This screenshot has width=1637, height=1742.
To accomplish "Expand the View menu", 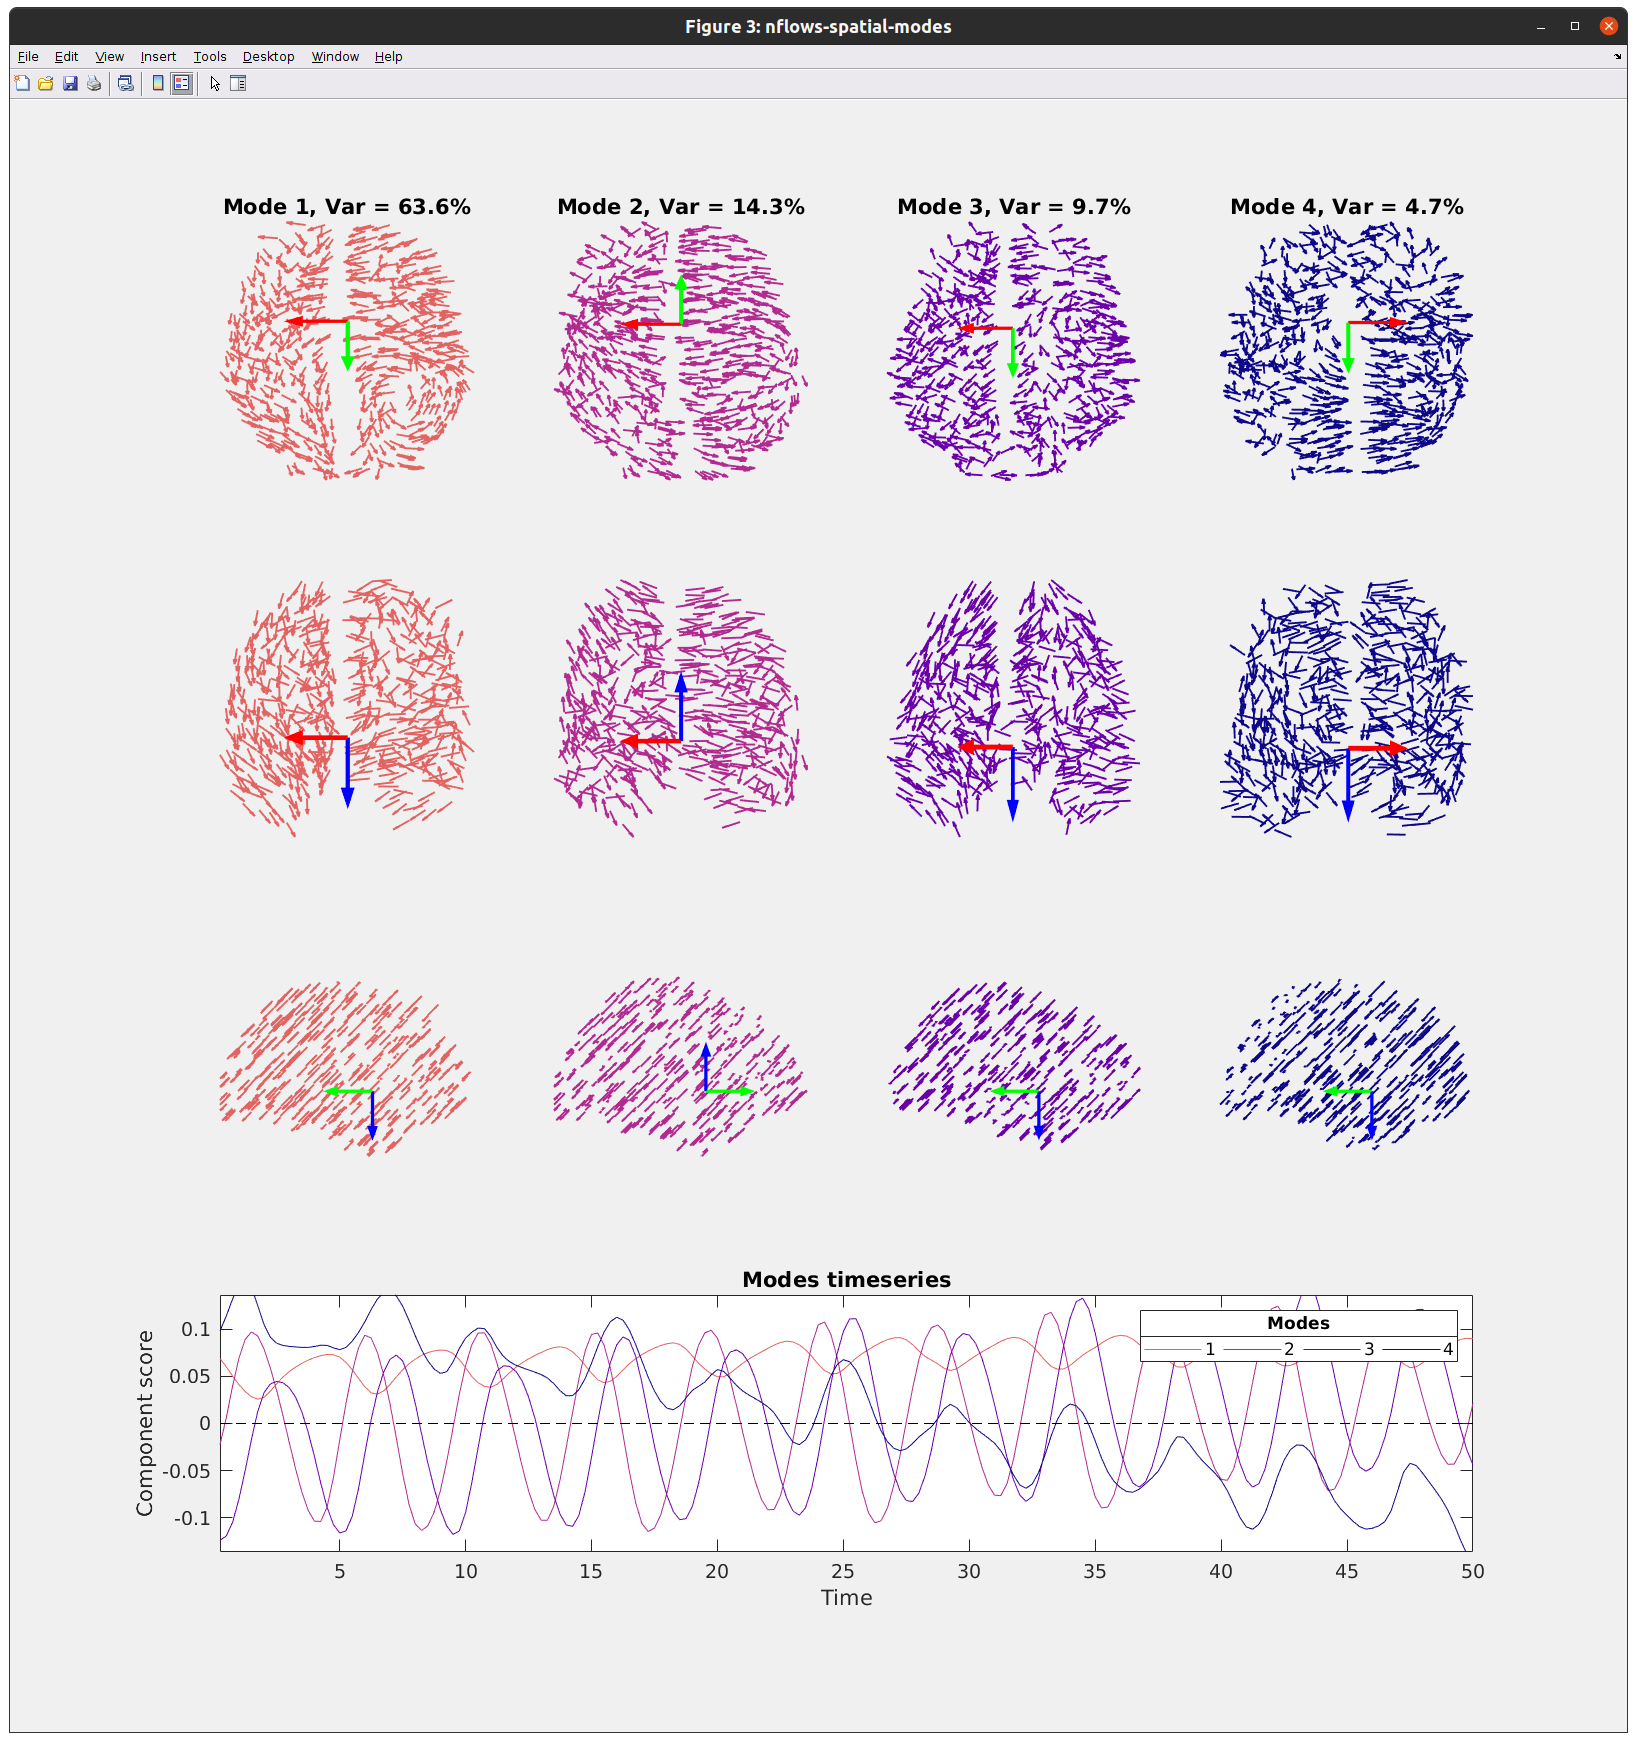I will [x=109, y=57].
